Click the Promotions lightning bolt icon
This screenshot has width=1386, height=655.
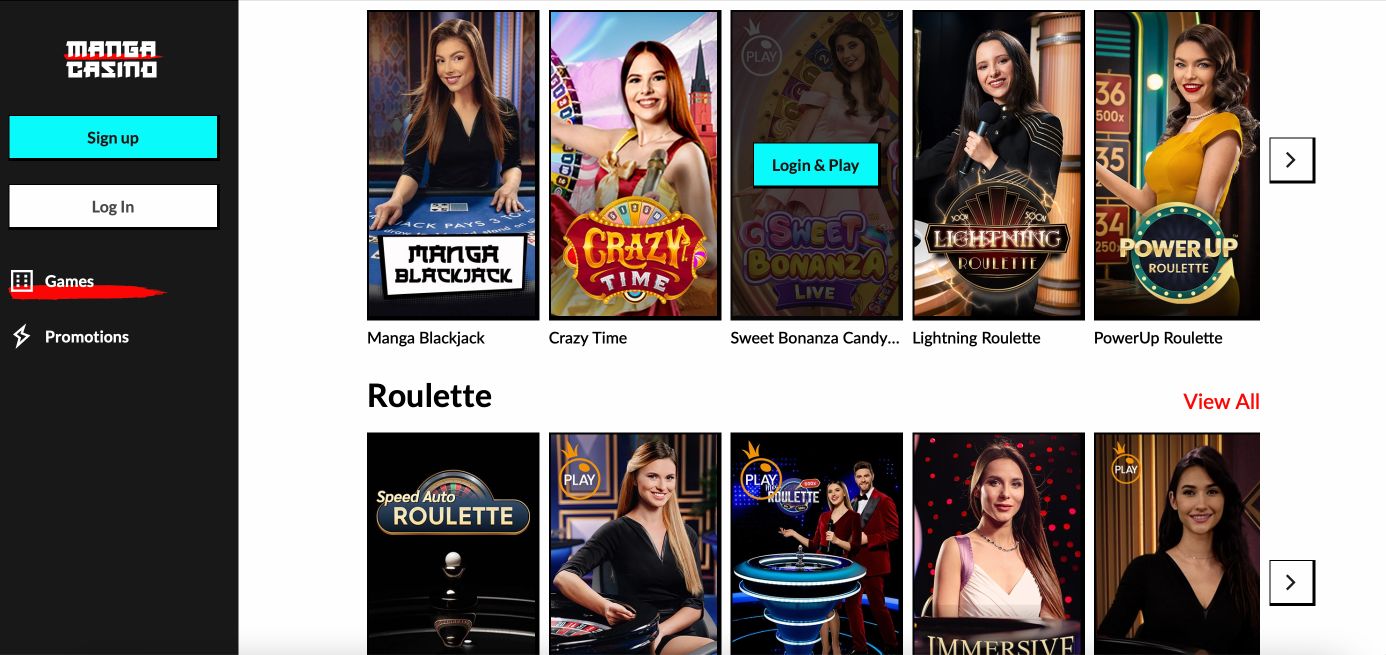(x=22, y=336)
